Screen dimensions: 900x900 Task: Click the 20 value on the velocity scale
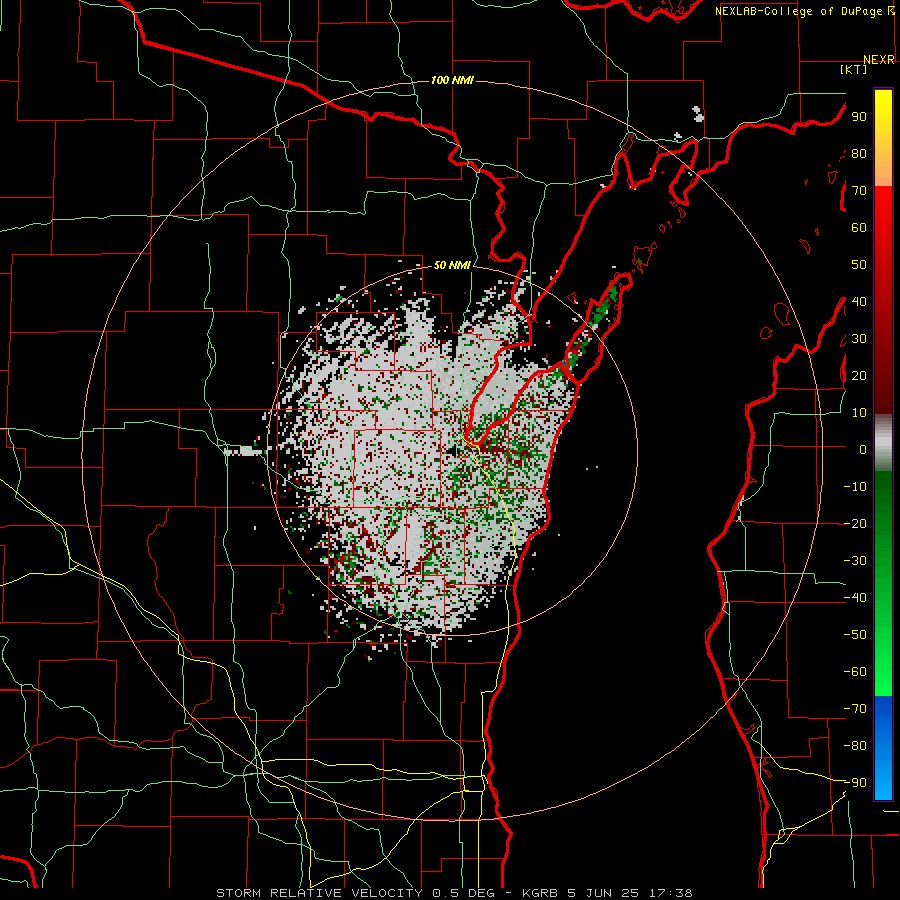pos(859,375)
